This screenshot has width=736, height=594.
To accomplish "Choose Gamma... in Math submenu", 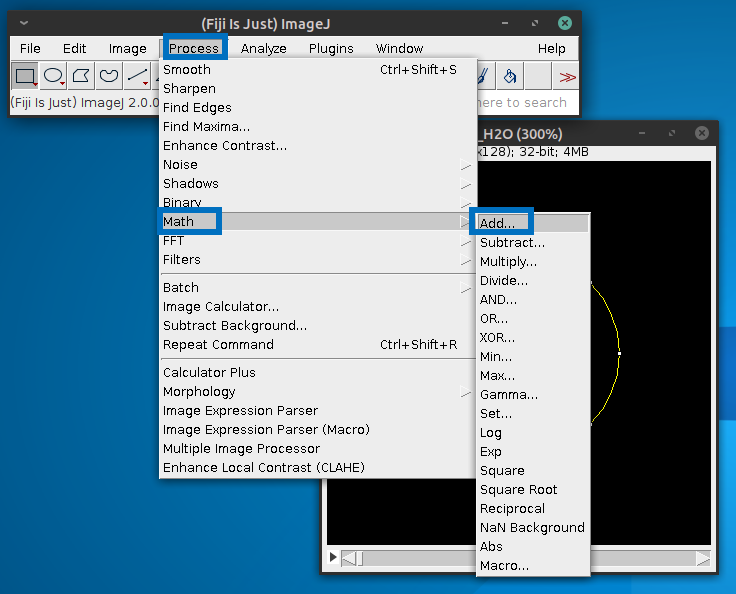I will coord(533,395).
